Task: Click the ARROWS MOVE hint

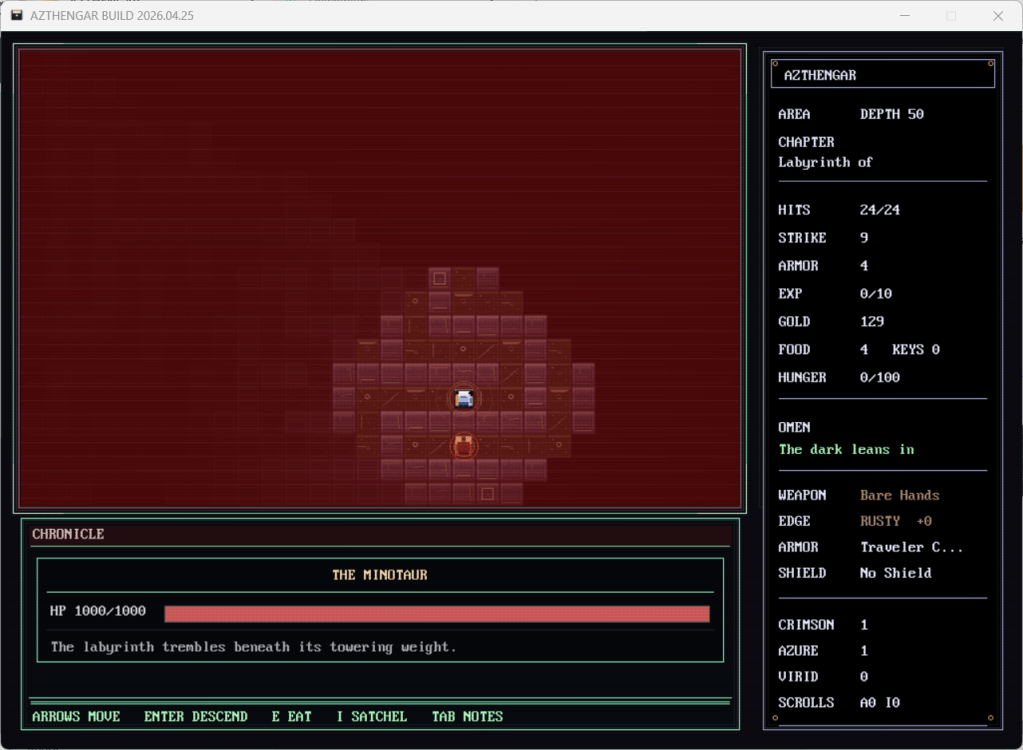Action: click(x=76, y=716)
